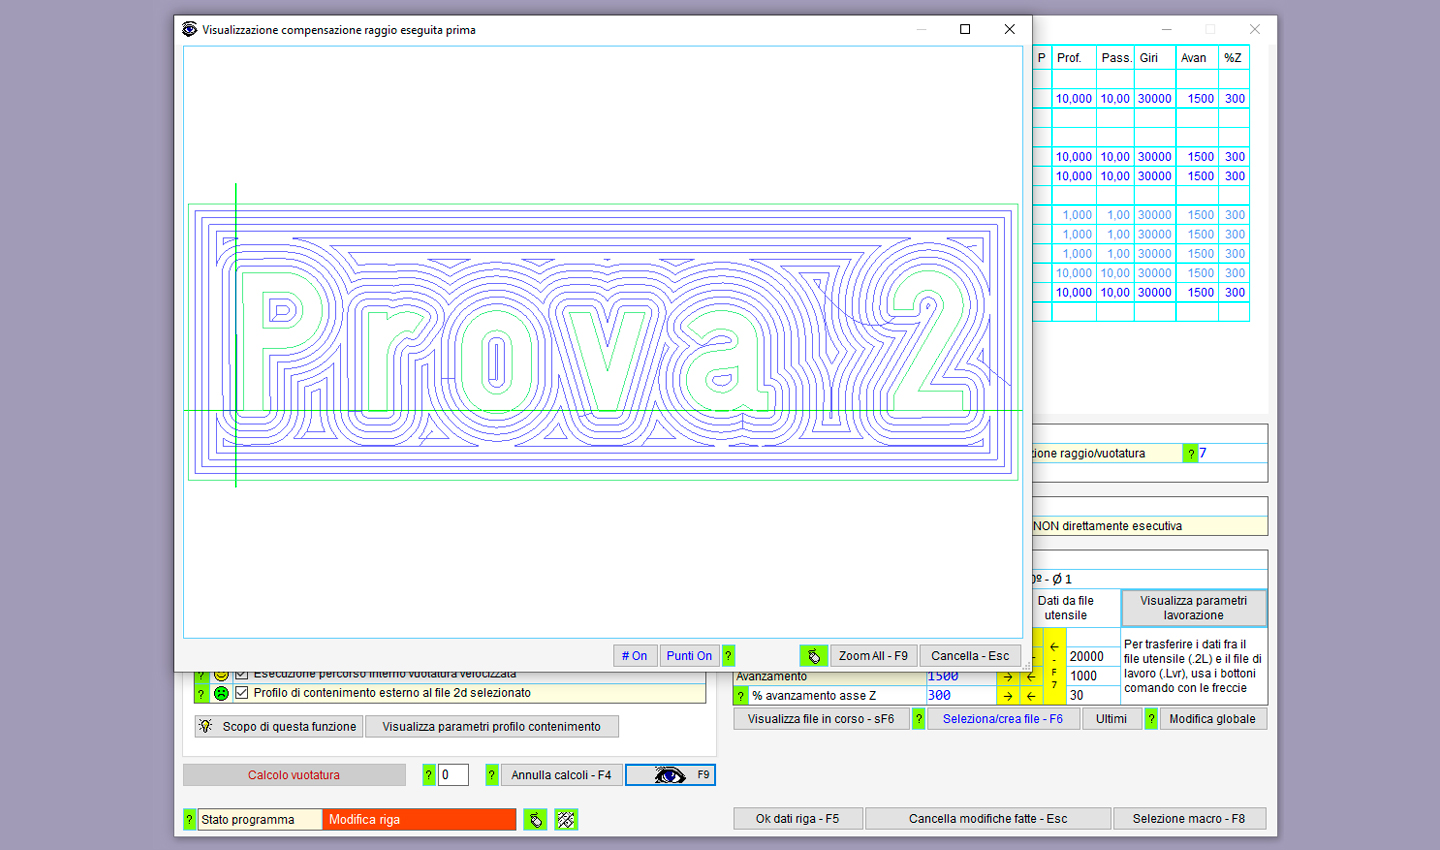The image size is (1440, 850).
Task: Click the lightbulb Scopo di questa funzione button
Action: (x=278, y=727)
